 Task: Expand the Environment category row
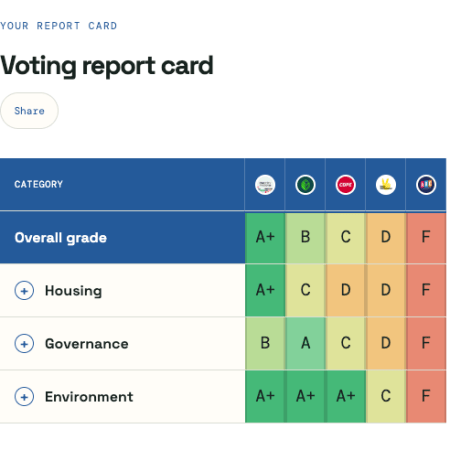click(24, 397)
